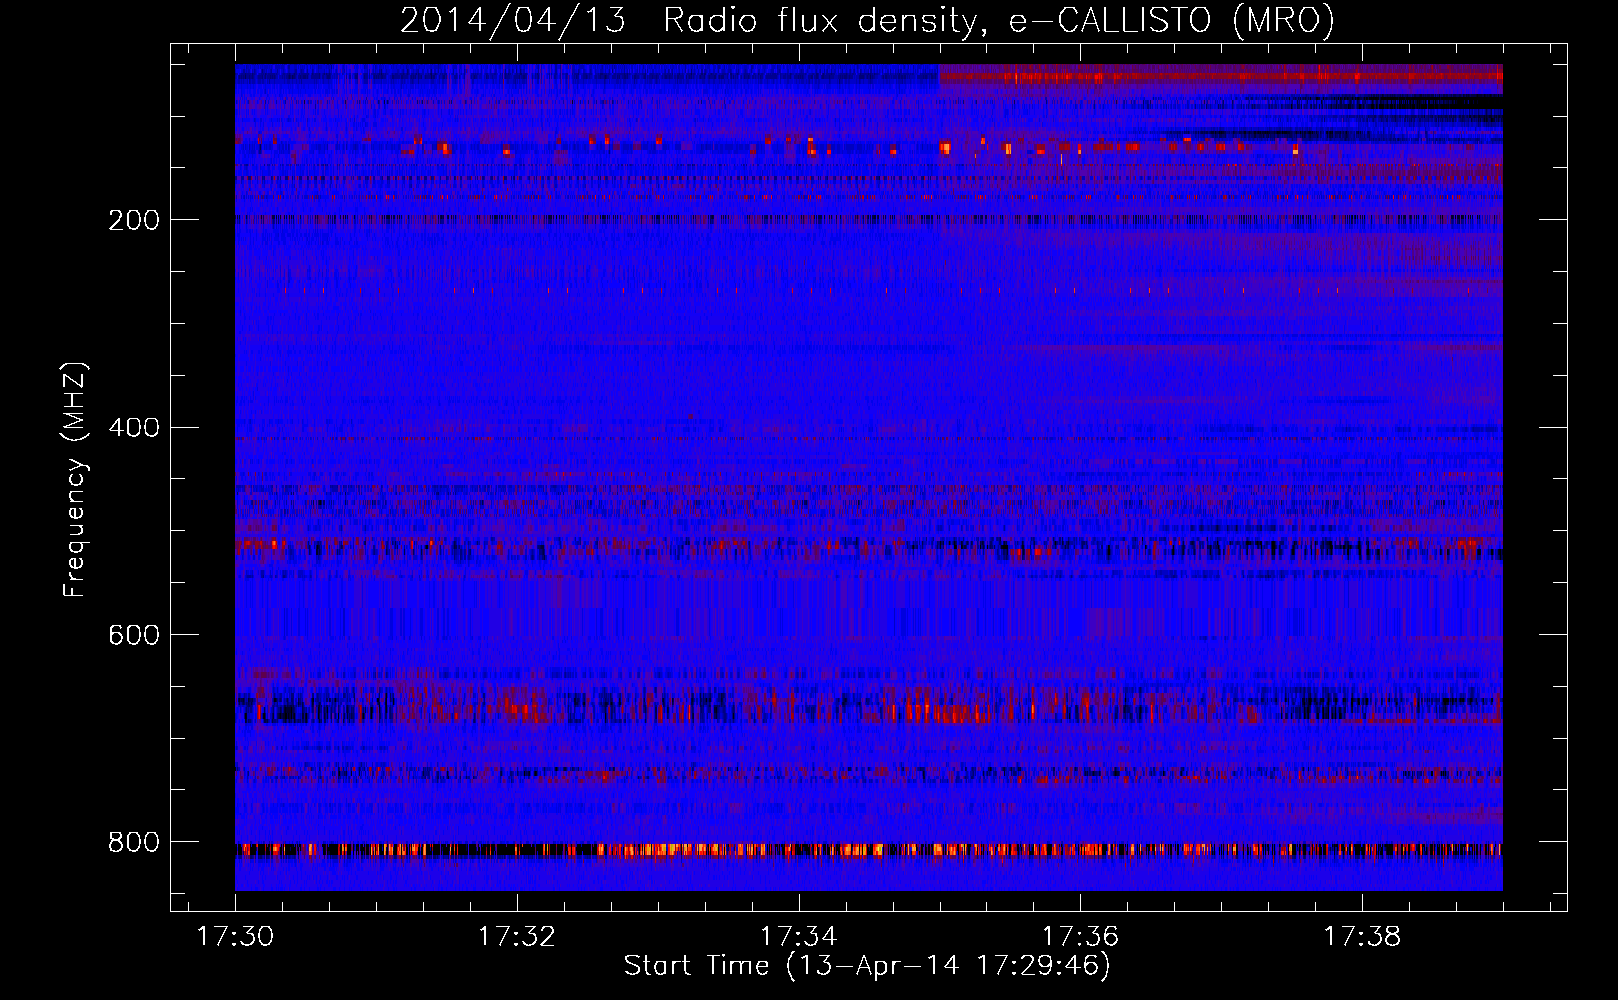Select the 200 frequency tick label
1618x1000 pixels.
[x=133, y=220]
